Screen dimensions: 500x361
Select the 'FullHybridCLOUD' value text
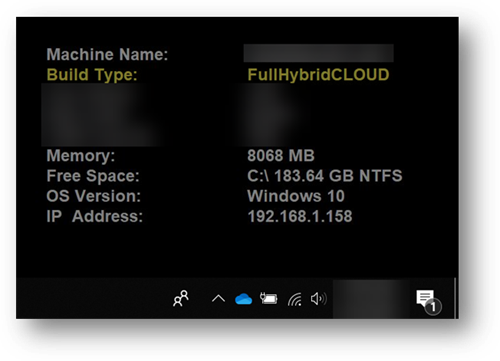coord(318,75)
